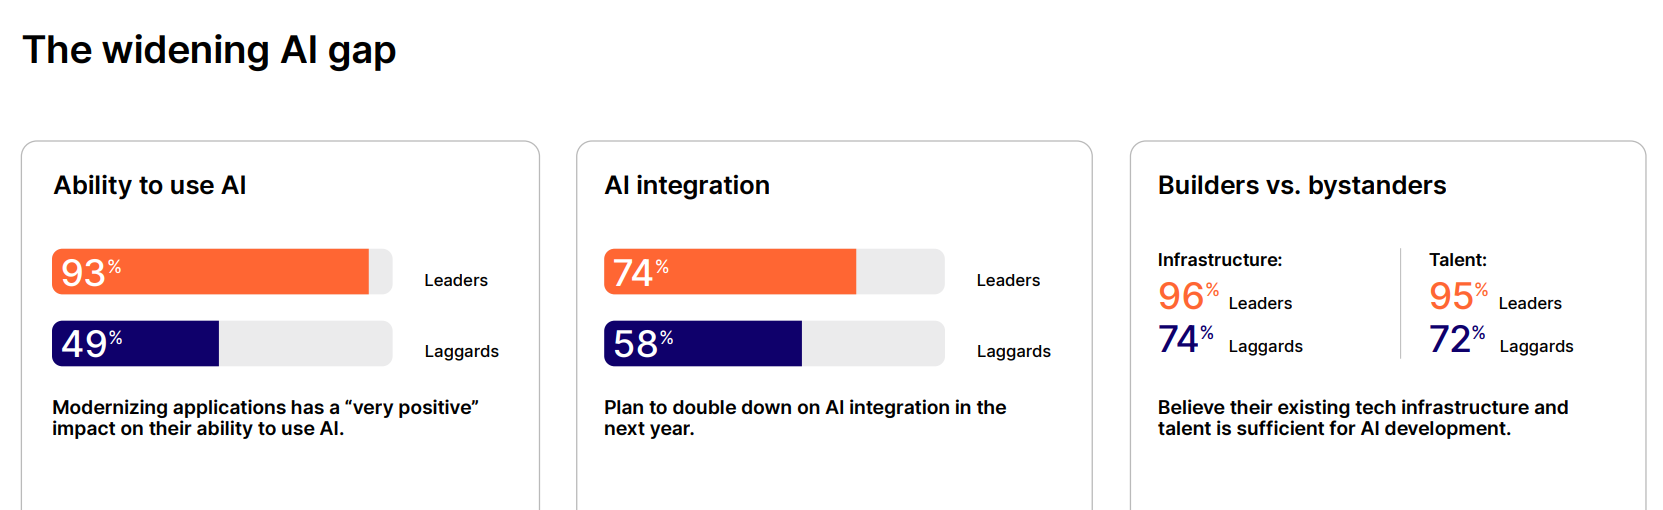Click the Laggards label beside the 58% bar

(1014, 351)
